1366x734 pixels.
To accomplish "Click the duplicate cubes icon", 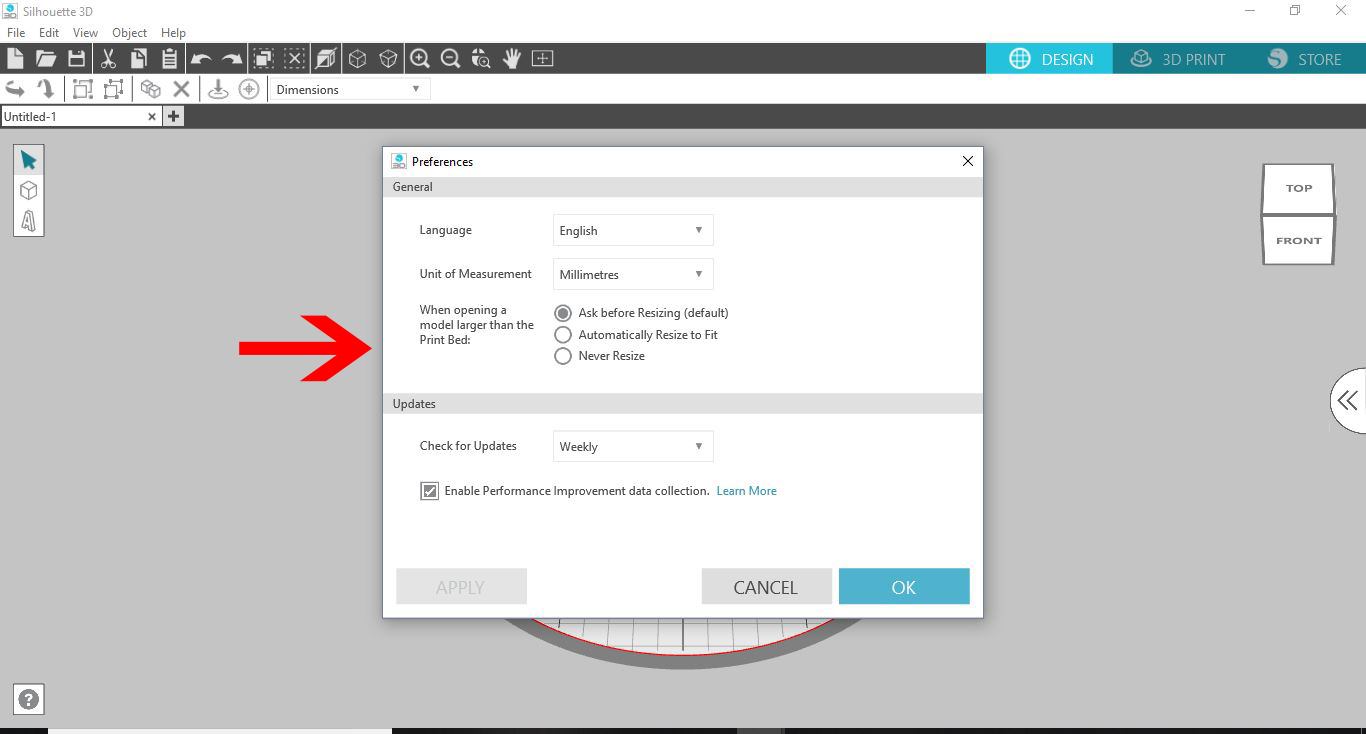I will pos(151,88).
